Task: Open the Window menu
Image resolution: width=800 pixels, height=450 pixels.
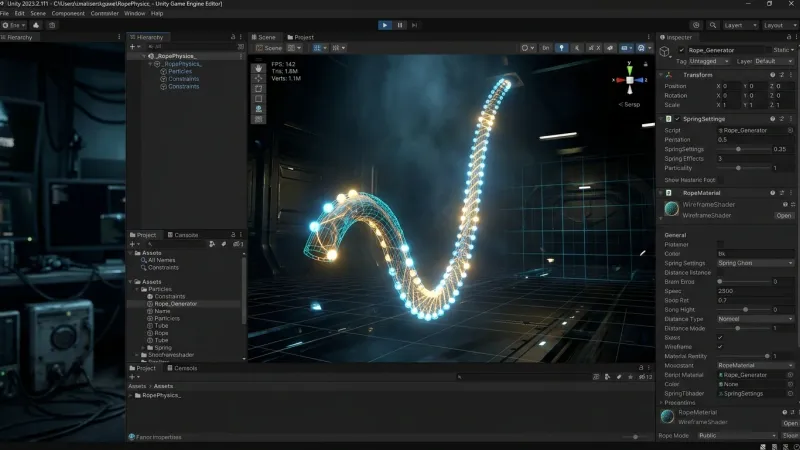Action: 135,13
